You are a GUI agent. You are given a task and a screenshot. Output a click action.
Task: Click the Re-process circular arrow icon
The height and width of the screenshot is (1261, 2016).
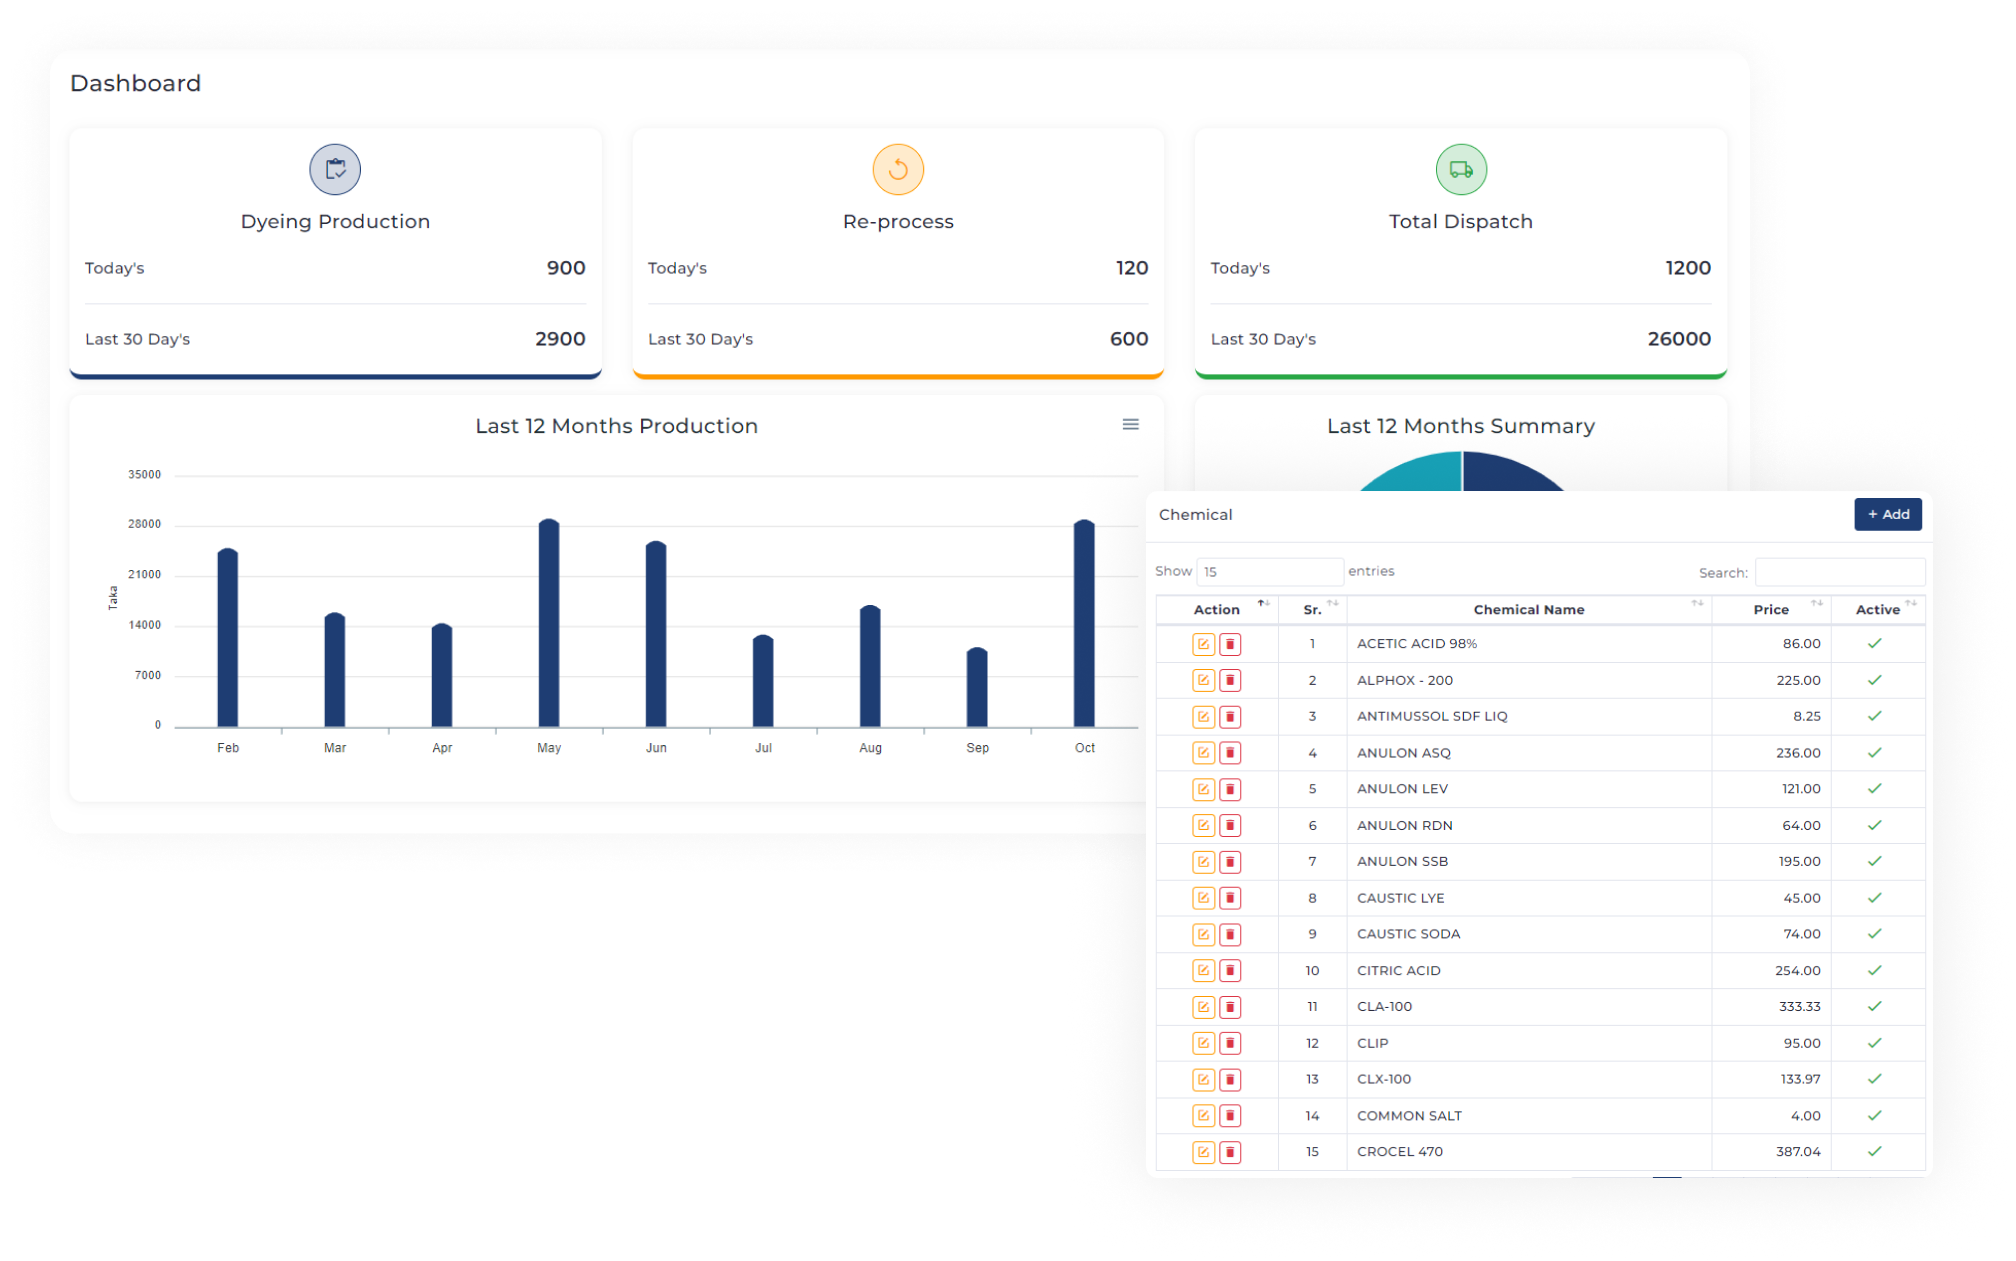(898, 169)
